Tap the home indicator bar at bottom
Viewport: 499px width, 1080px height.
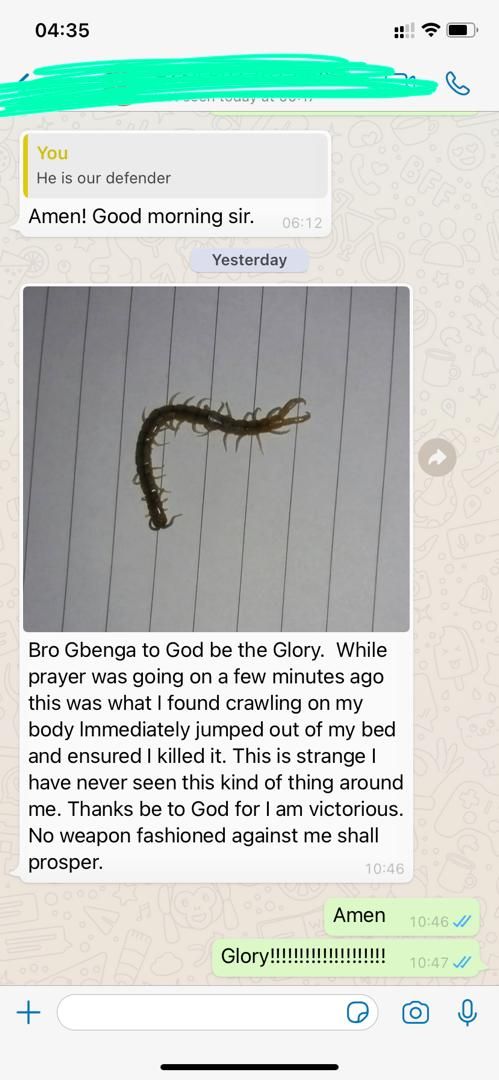click(x=250, y=1067)
